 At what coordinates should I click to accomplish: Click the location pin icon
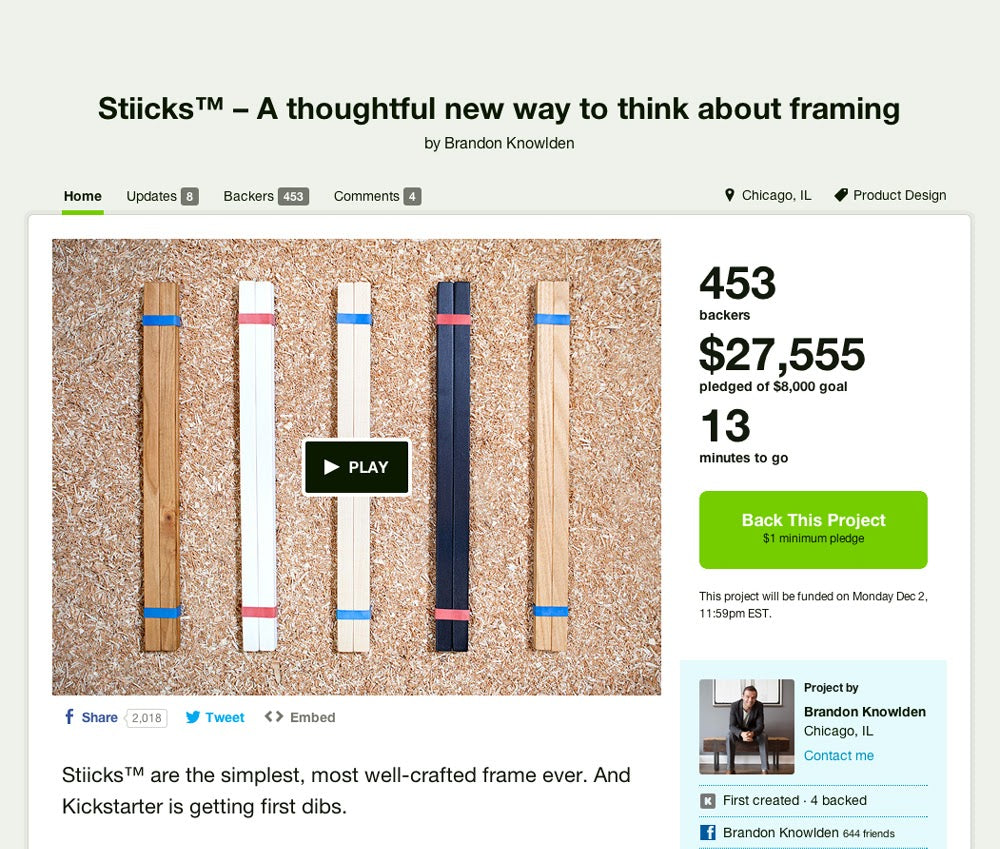[730, 195]
